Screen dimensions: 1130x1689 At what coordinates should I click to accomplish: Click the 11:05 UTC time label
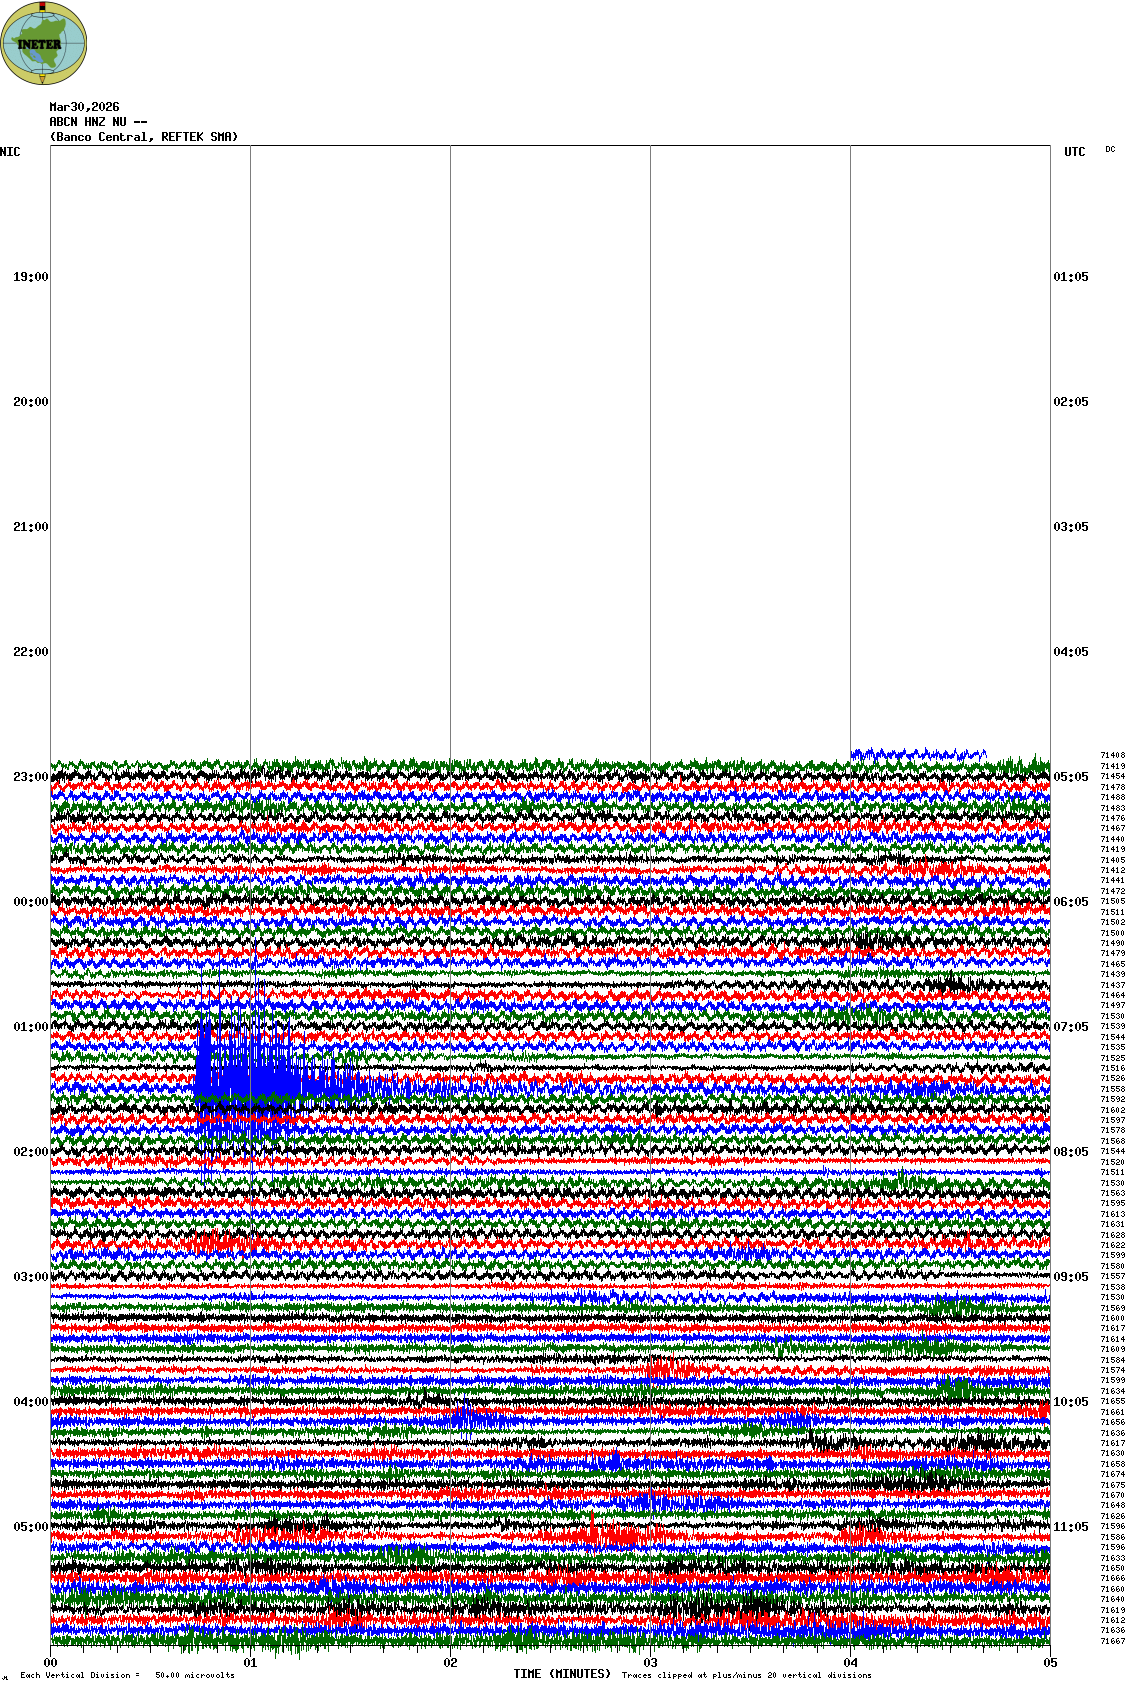(x=1071, y=1527)
